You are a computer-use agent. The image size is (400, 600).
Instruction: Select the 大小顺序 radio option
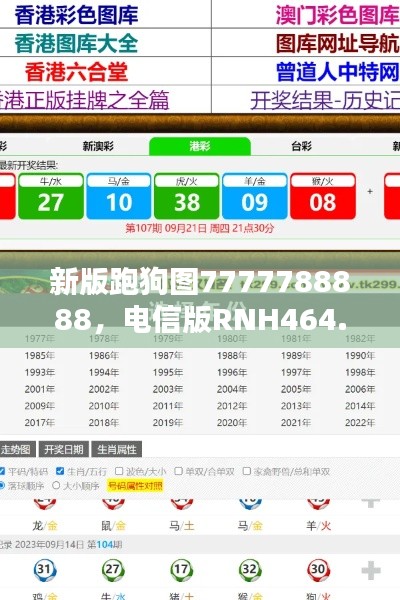pyautogui.click(x=56, y=486)
